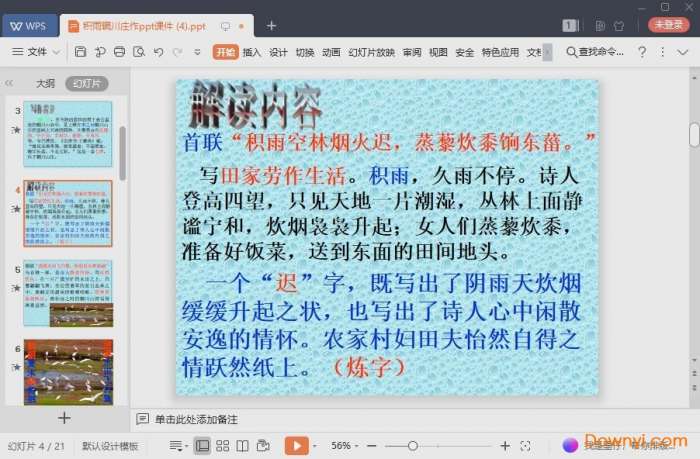Open the more options vertical dots menu

662,52
